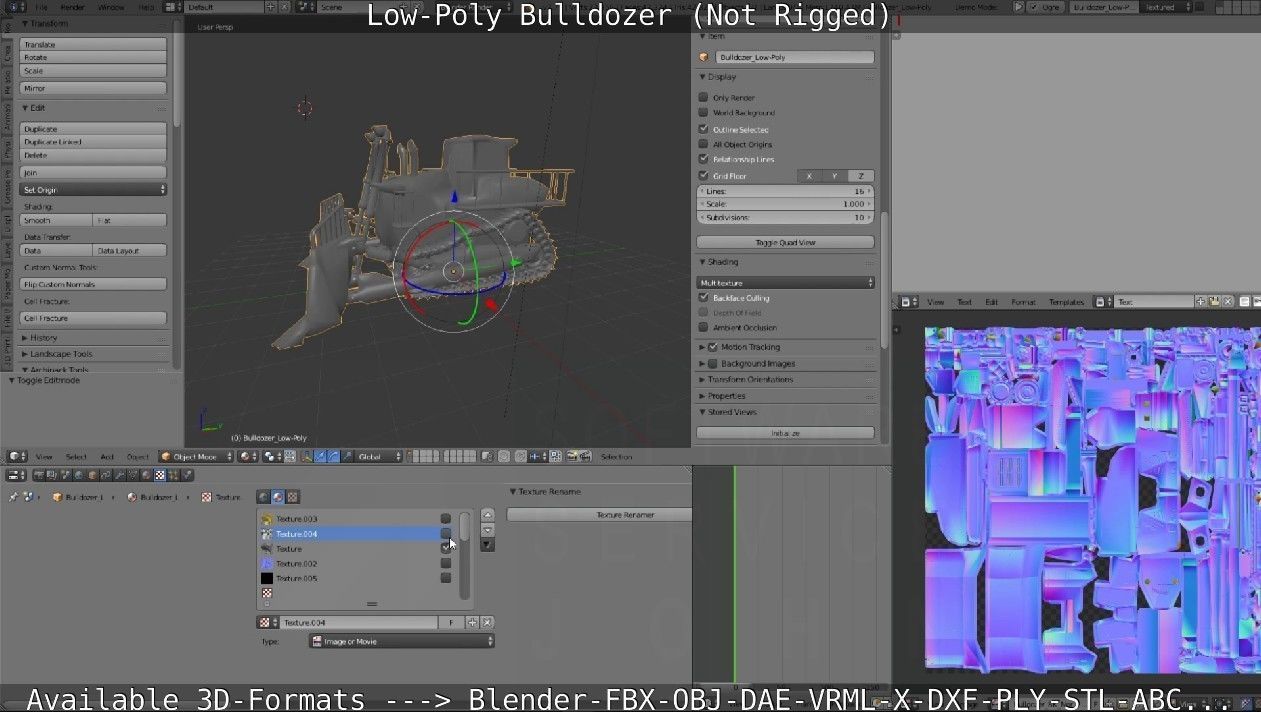The width and height of the screenshot is (1261, 712).
Task: Enable World Background checkbox
Action: tap(704, 113)
